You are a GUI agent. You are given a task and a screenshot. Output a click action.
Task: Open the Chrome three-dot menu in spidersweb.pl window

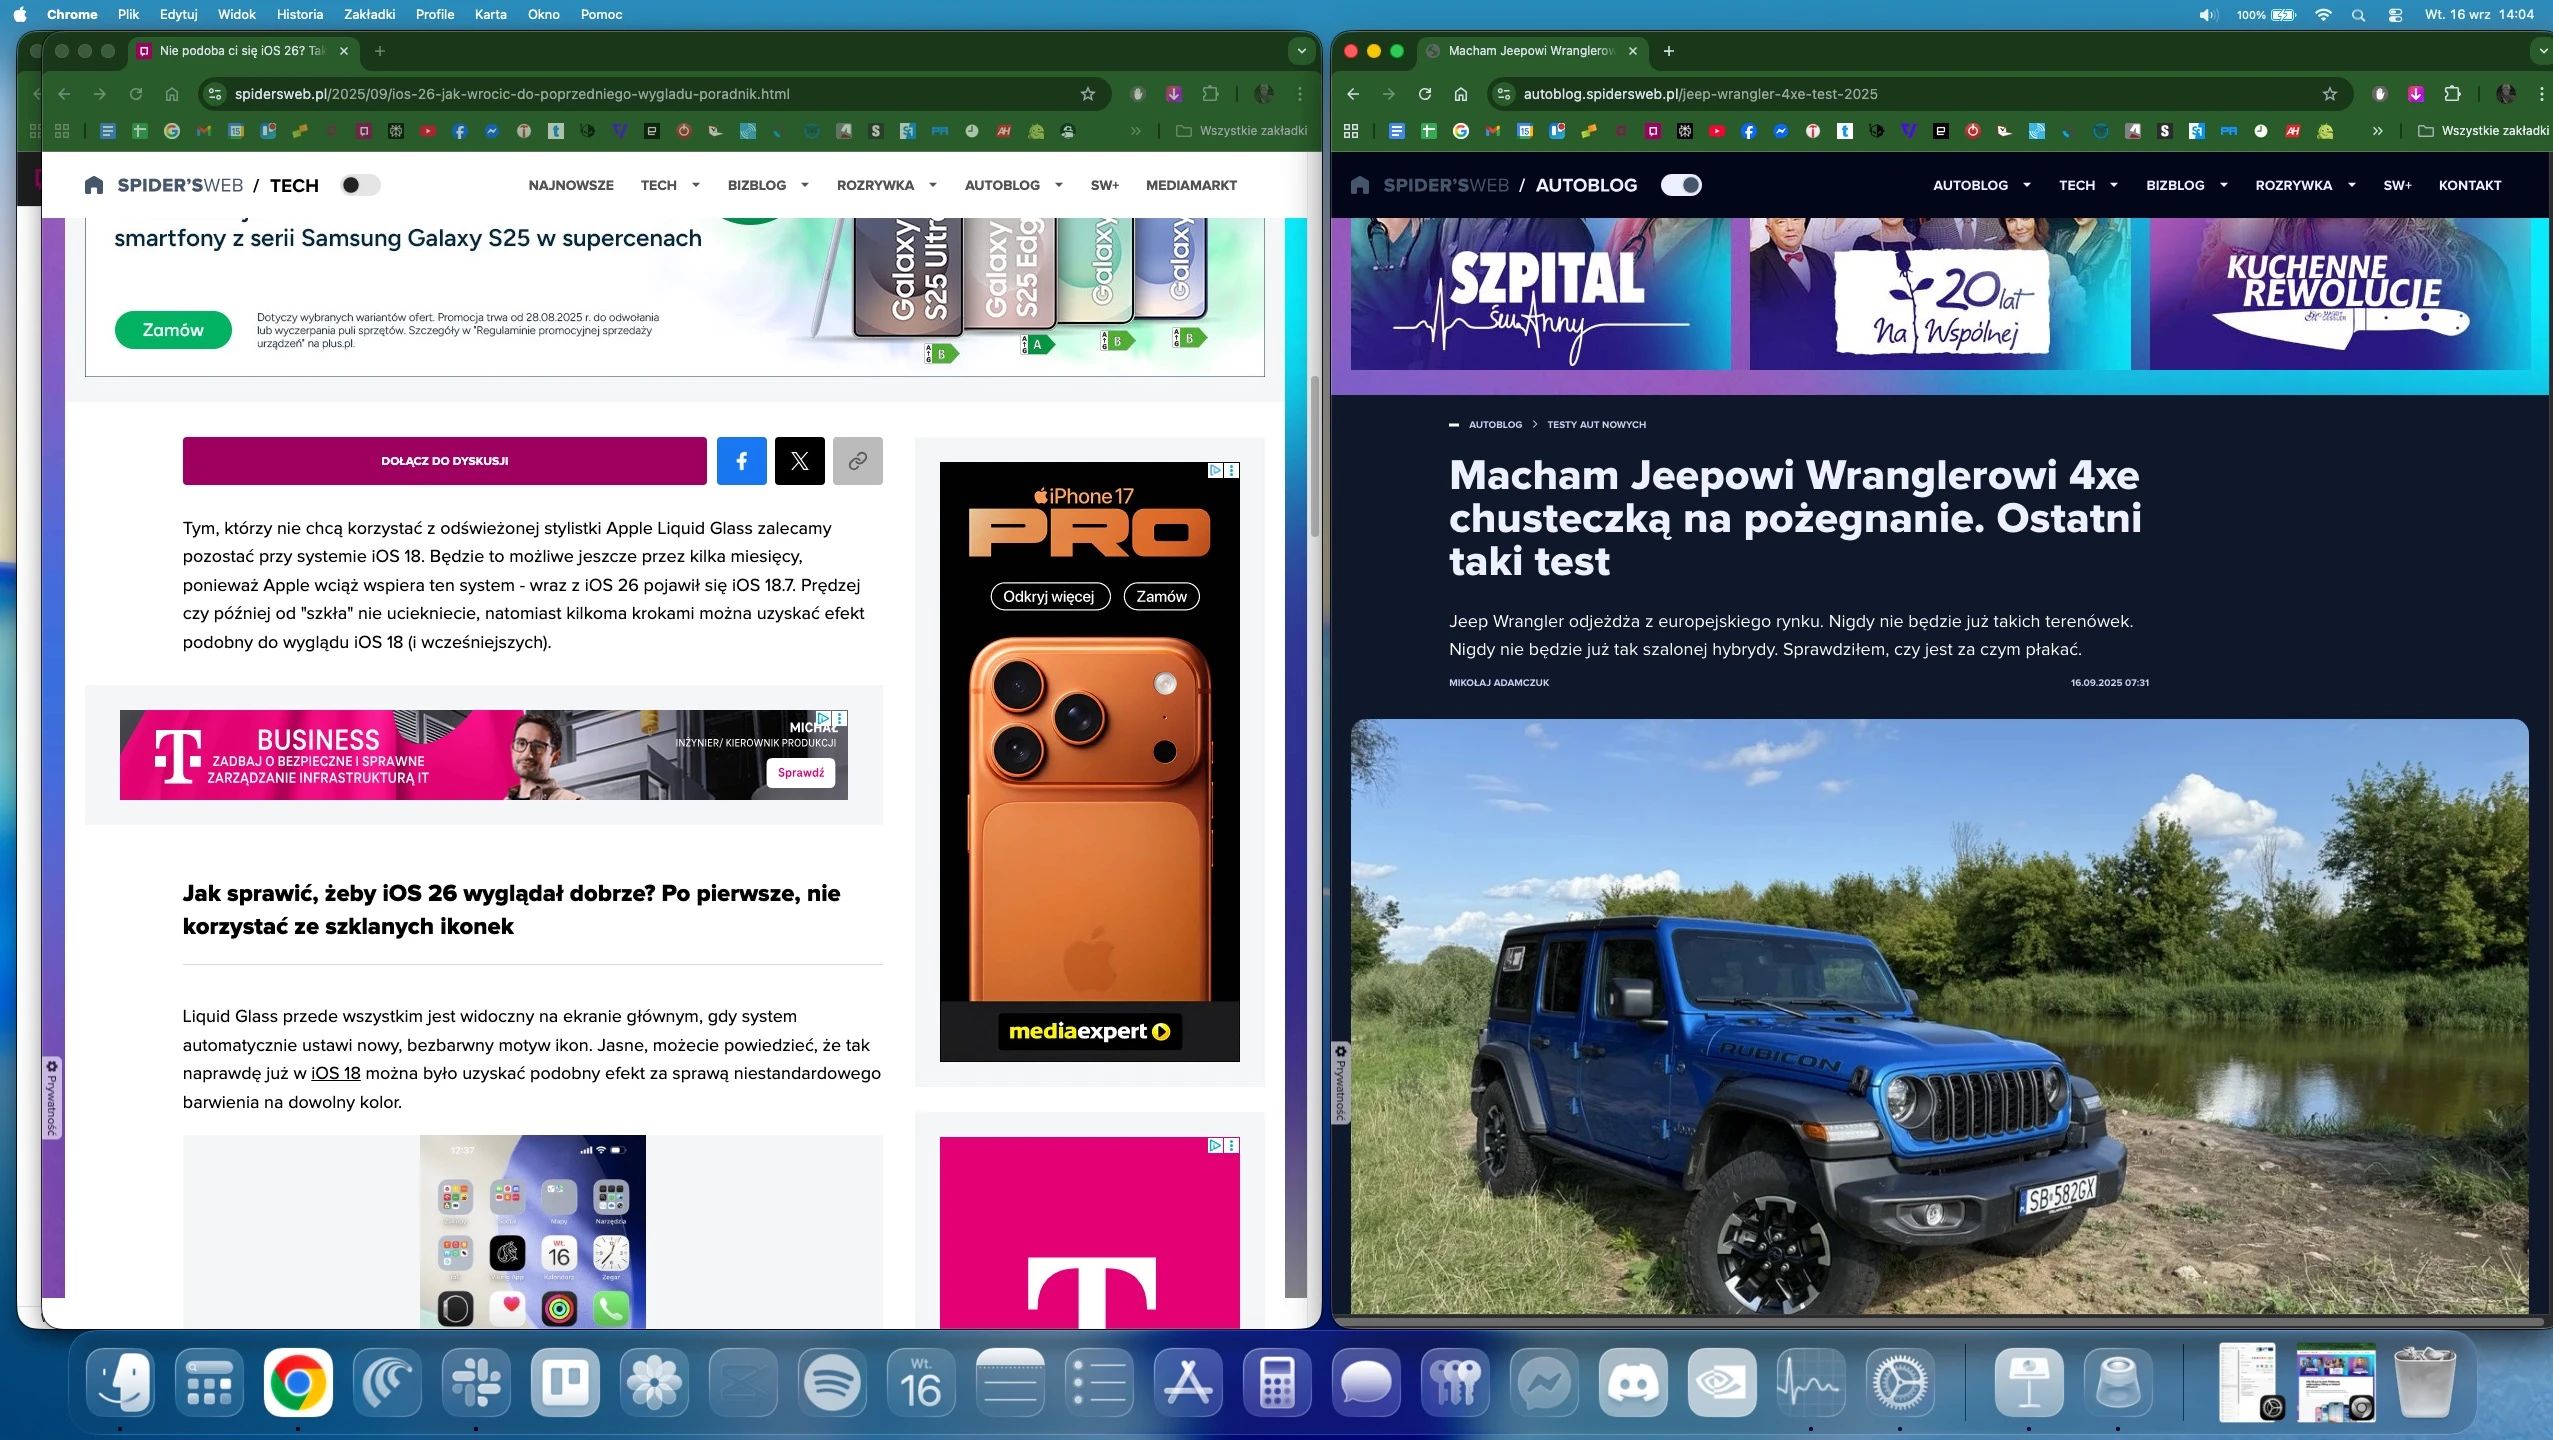point(1300,94)
